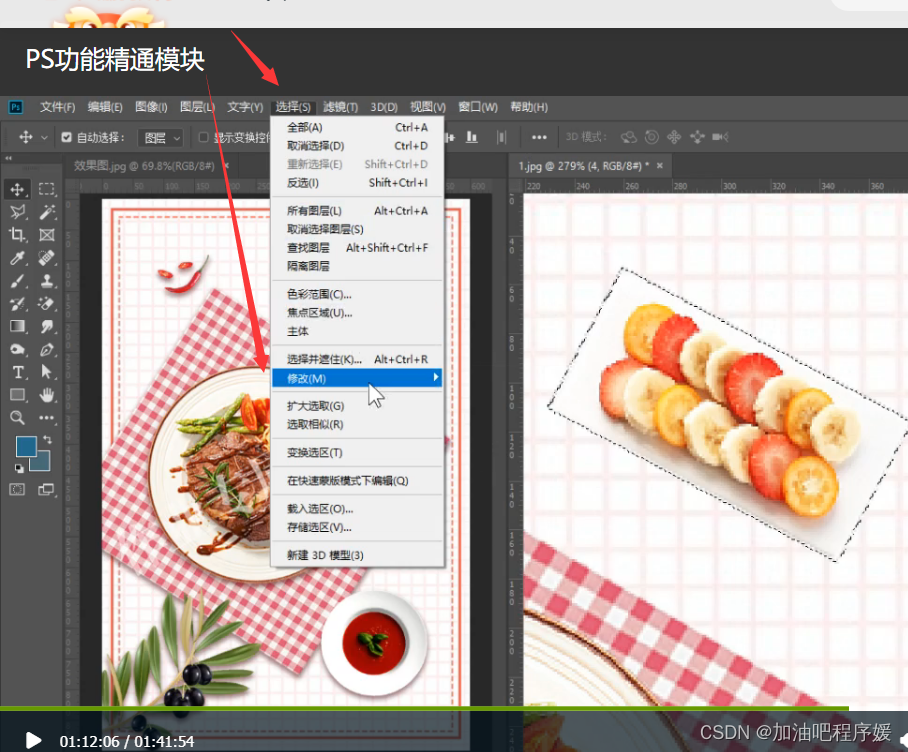
Task: Play the video with the play button
Action: tap(33, 740)
